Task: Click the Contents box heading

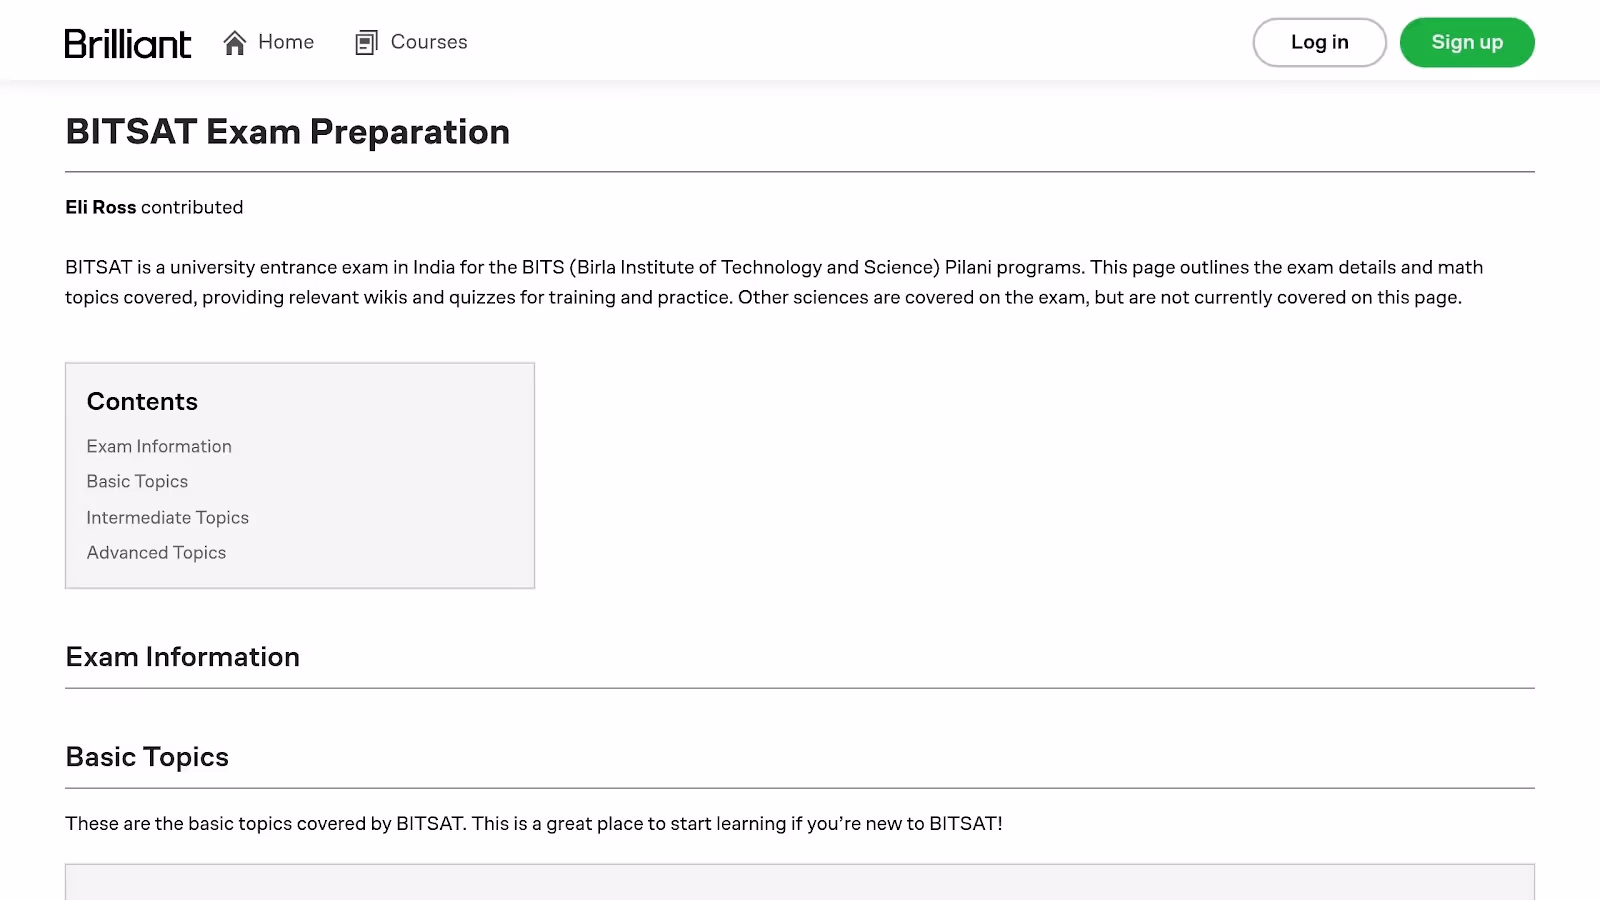Action: coord(142,401)
